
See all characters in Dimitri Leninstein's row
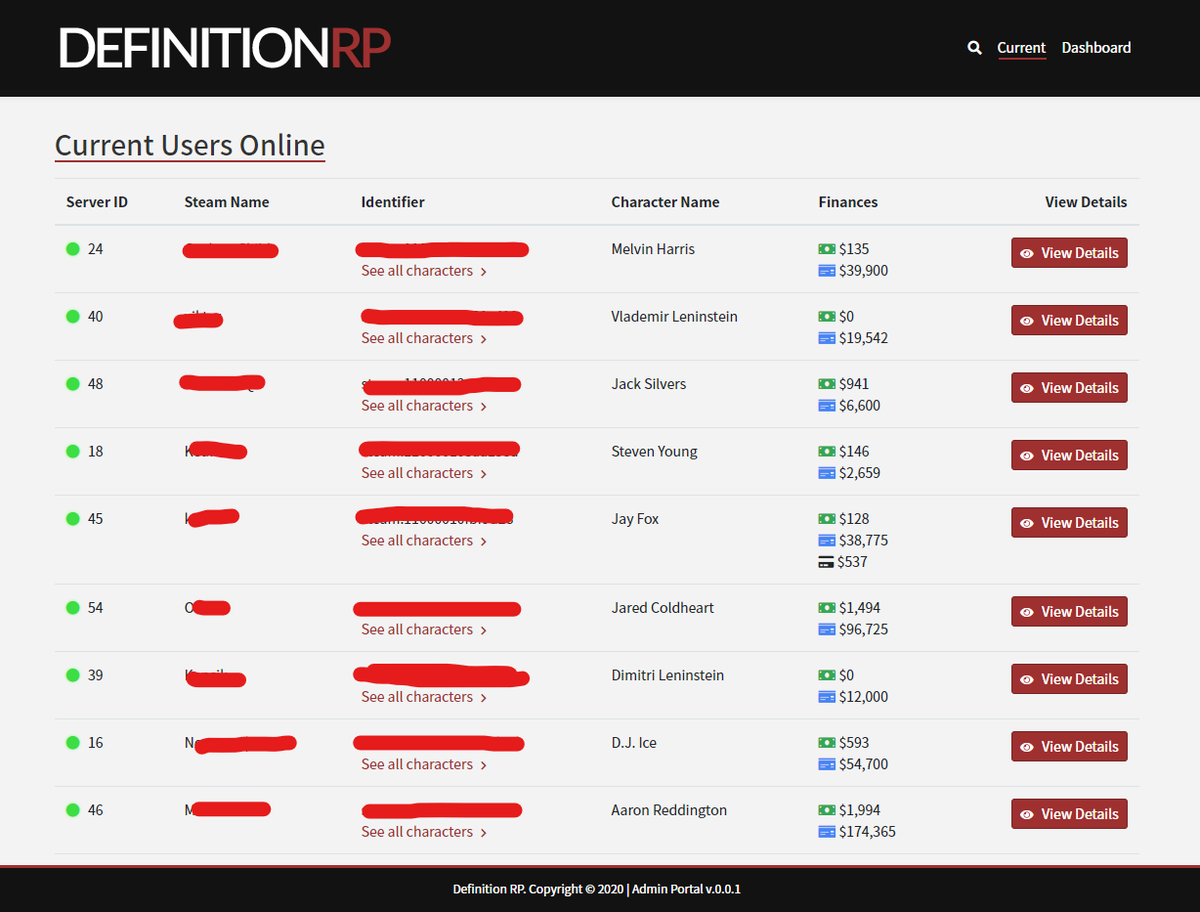[x=424, y=697]
